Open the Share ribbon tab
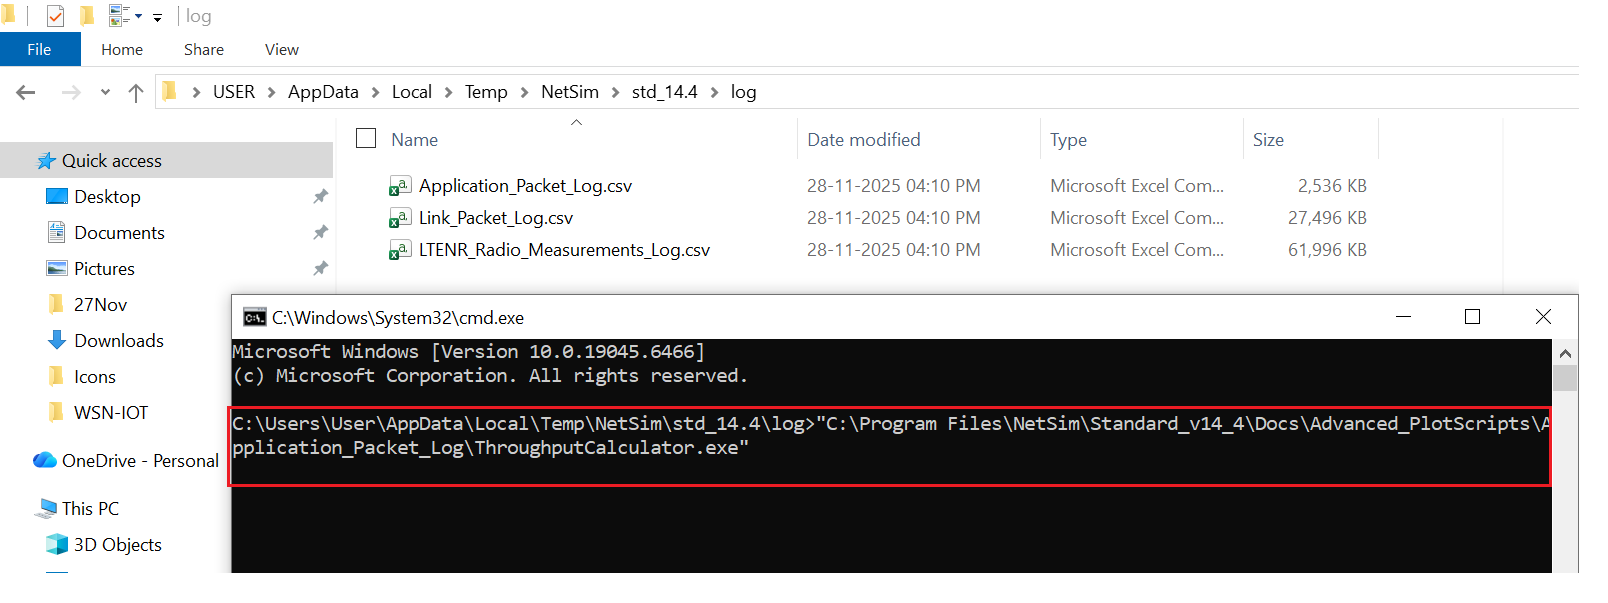 [204, 49]
